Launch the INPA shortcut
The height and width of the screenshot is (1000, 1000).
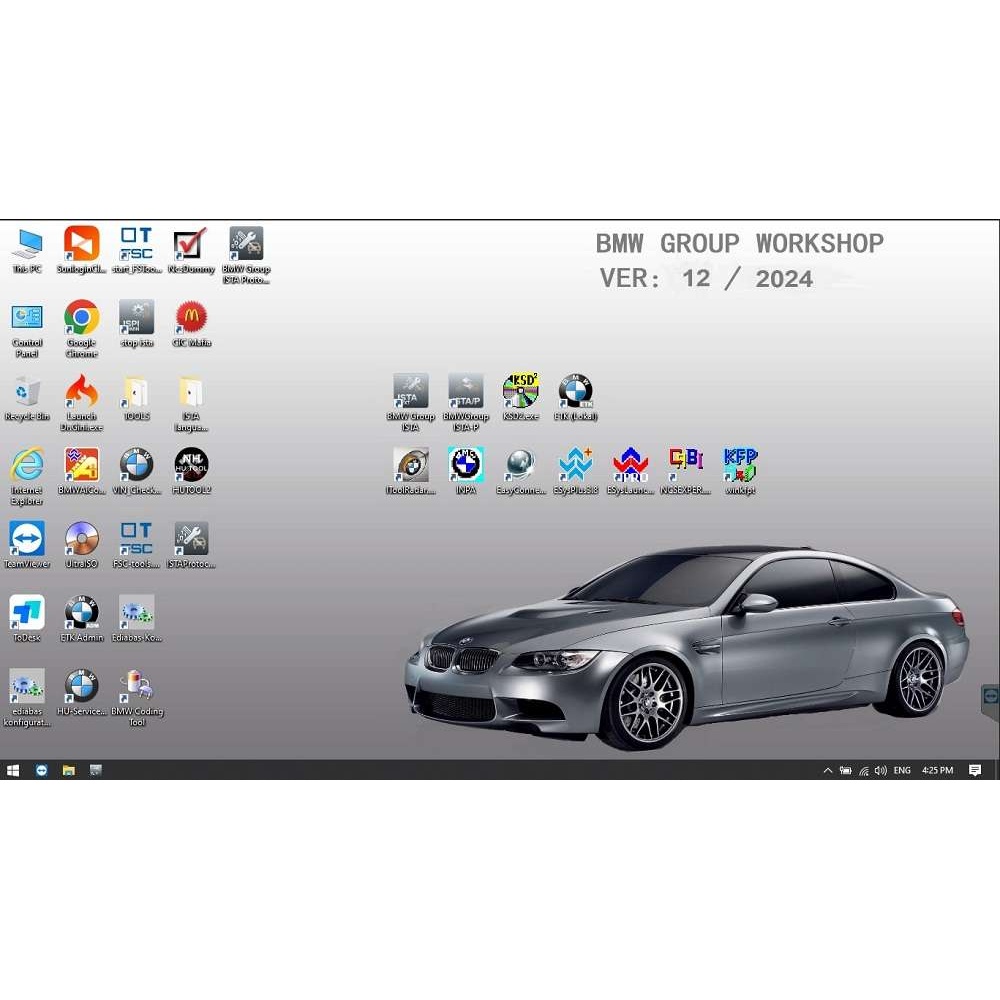[466, 471]
